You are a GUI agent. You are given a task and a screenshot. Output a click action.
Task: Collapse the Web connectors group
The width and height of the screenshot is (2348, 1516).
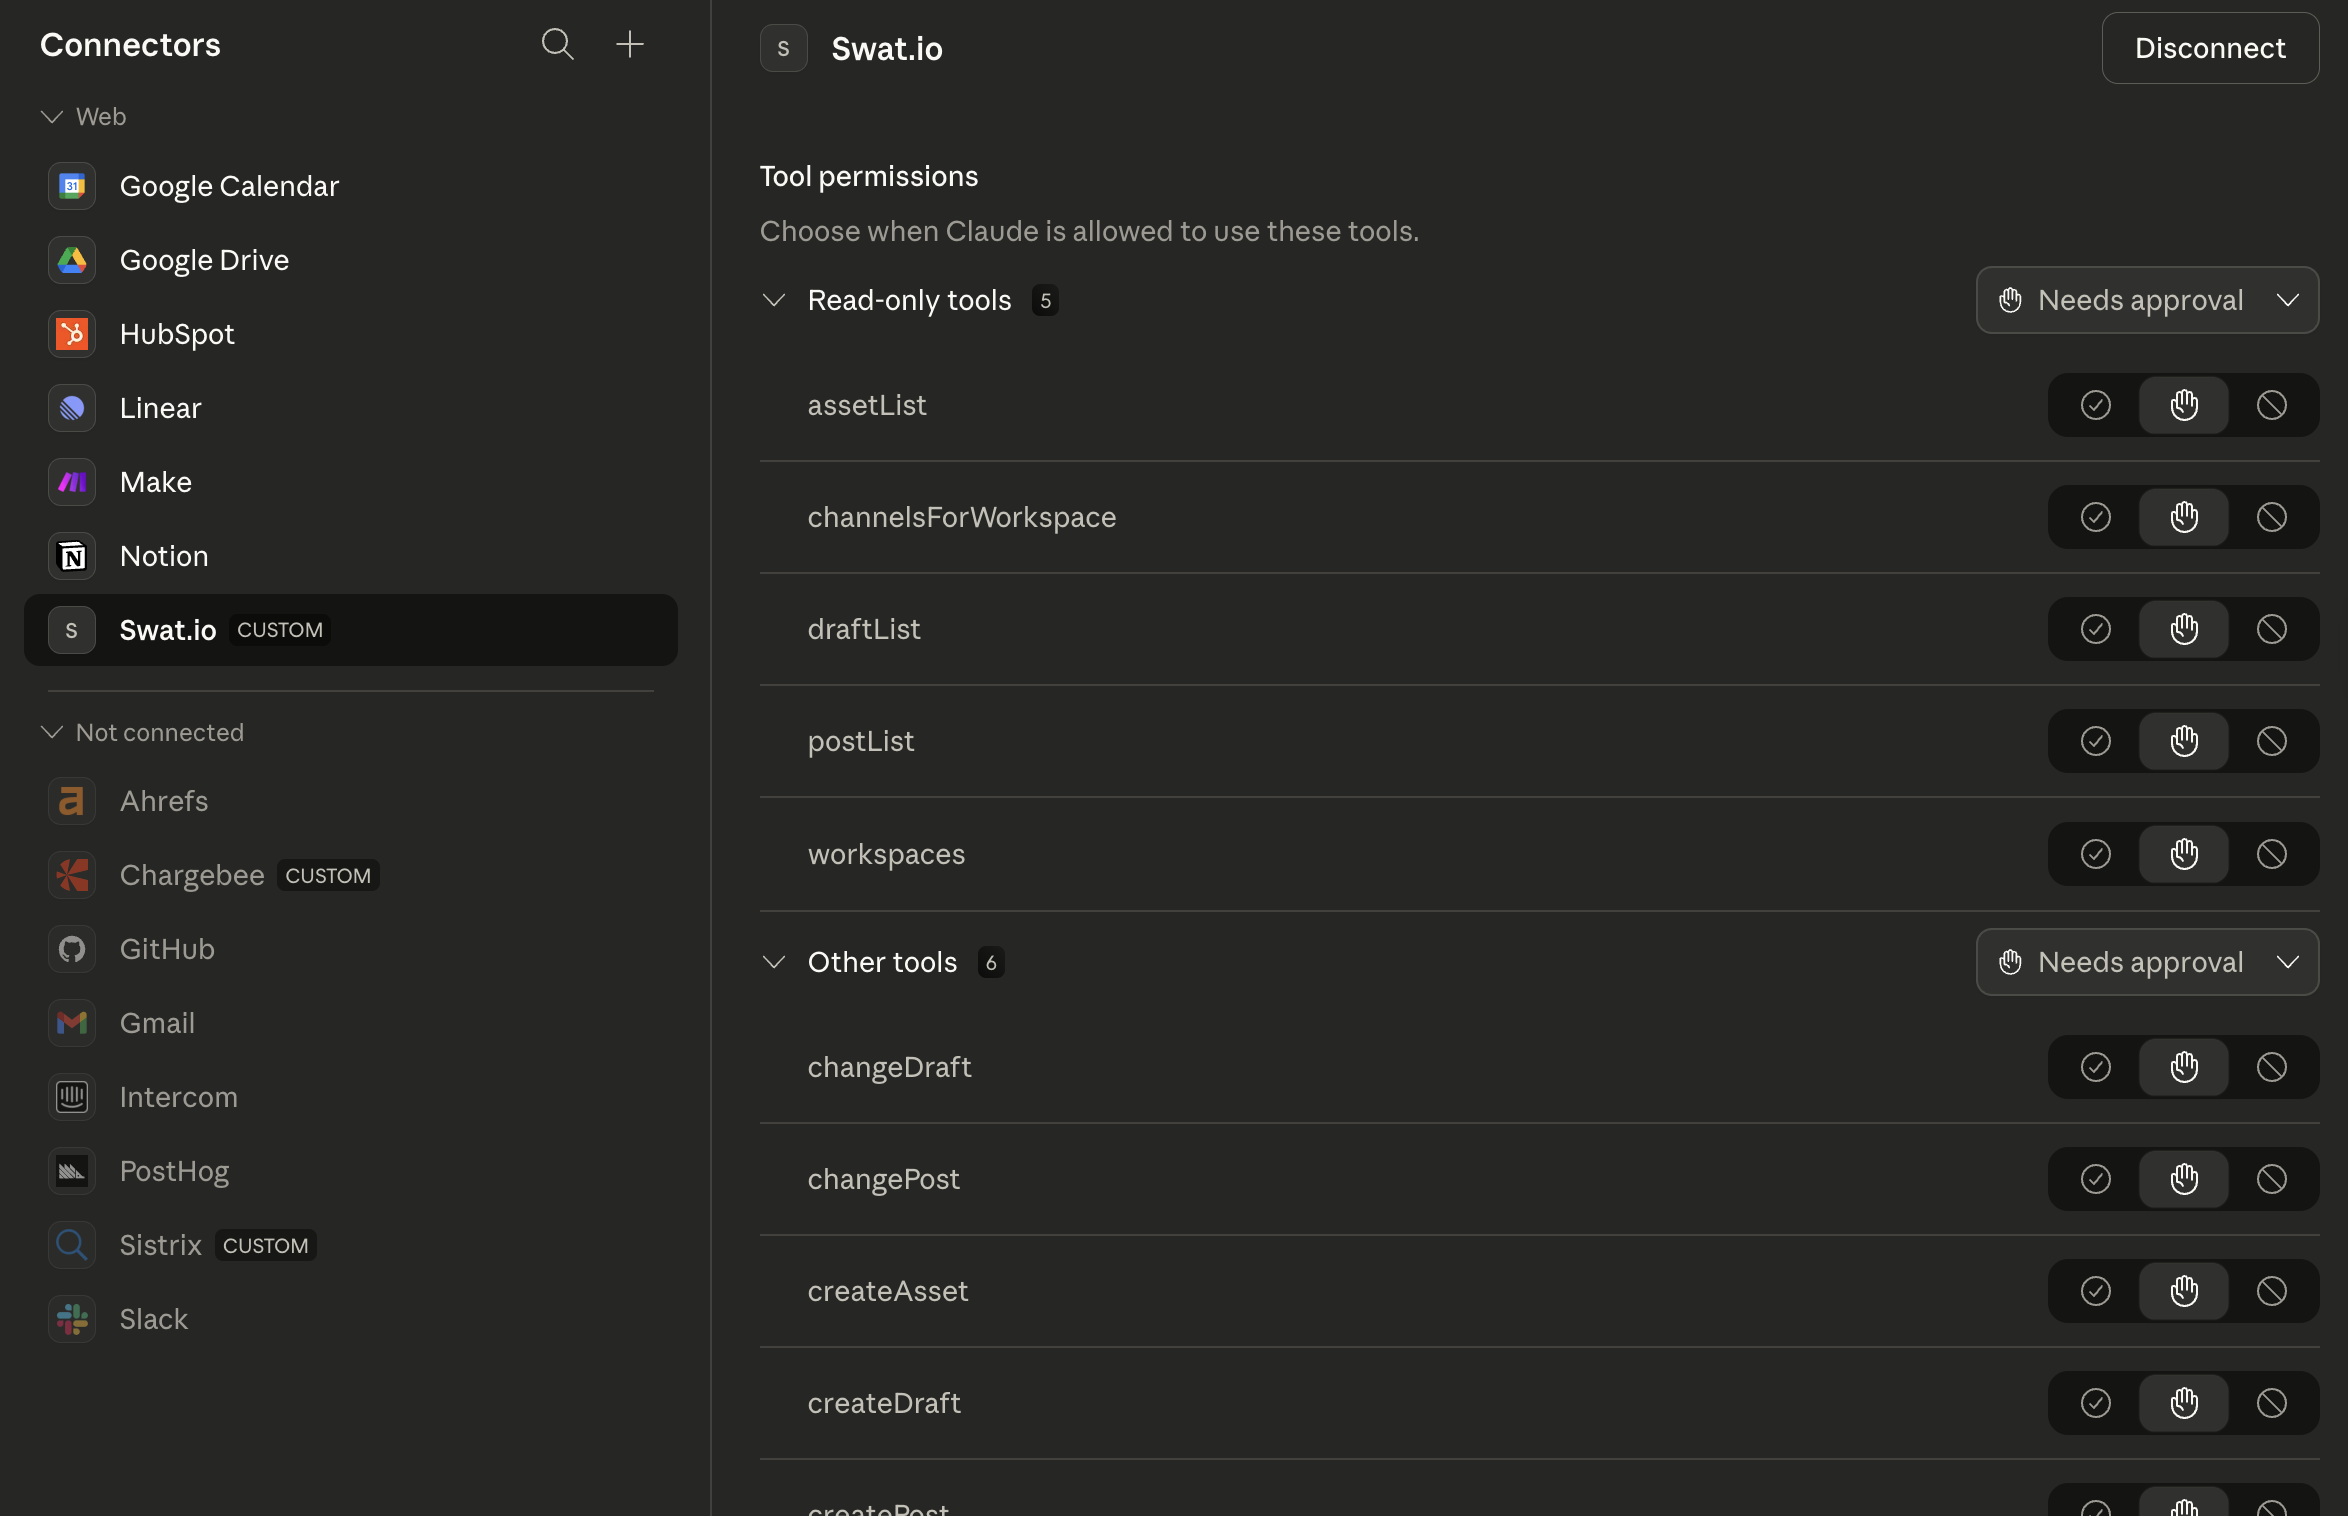[x=52, y=117]
